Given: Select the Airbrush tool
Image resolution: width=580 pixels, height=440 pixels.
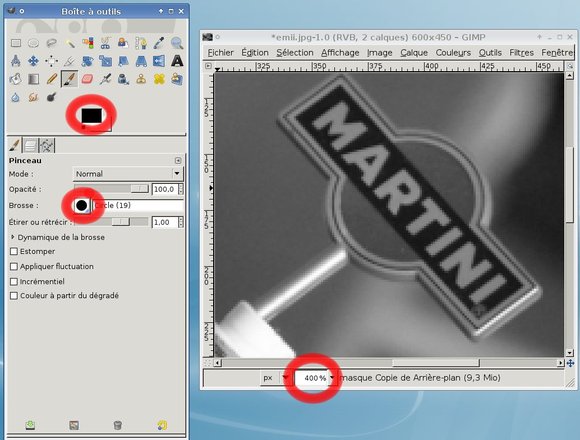Looking at the screenshot, I should pos(105,79).
